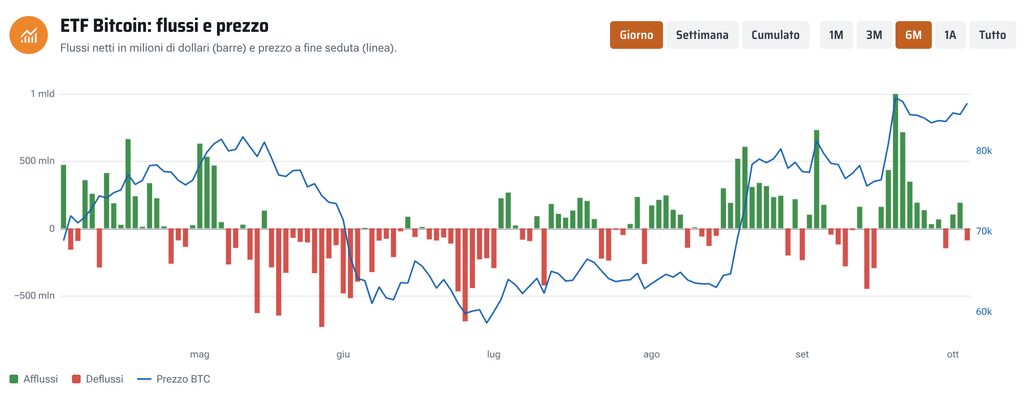The image size is (1024, 395).
Task: Toggle the Prezzo BTC legend entry
Action: 173,379
